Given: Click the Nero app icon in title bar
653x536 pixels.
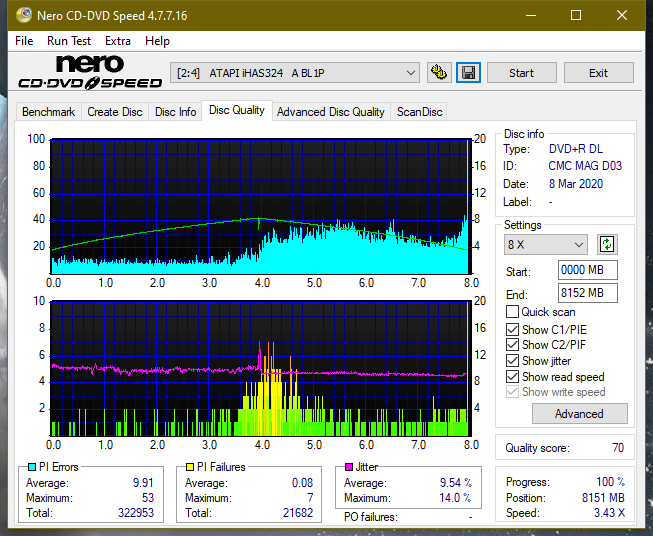Looking at the screenshot, I should pos(23,15).
